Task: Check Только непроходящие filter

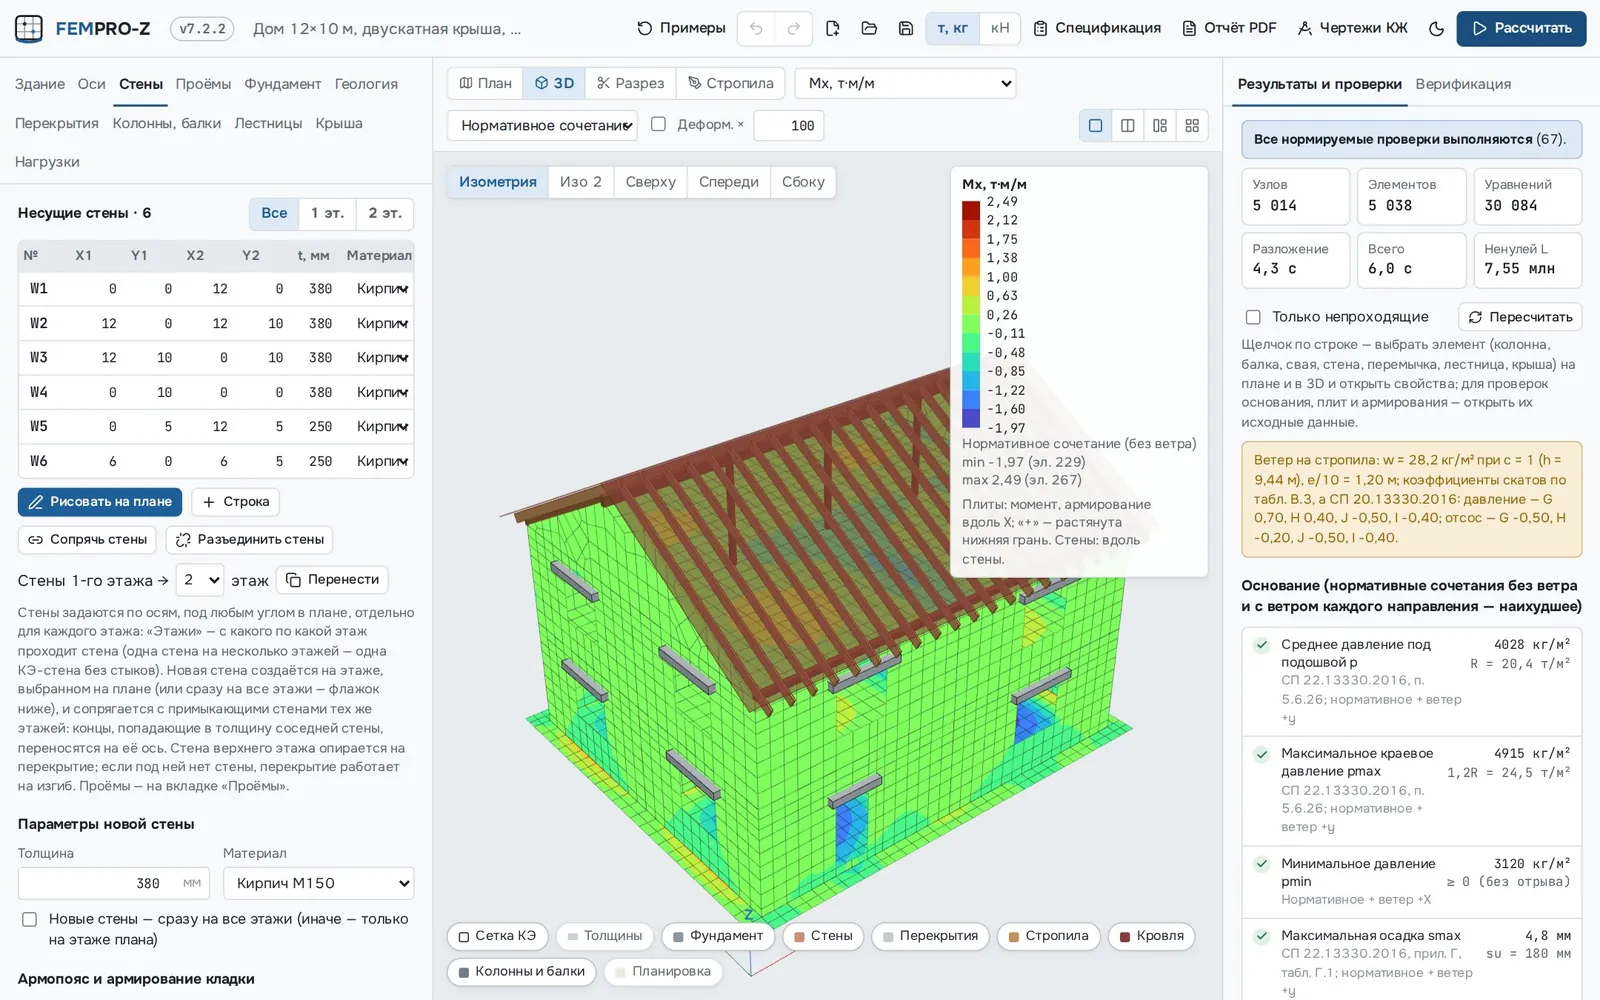Action: 1253,317
